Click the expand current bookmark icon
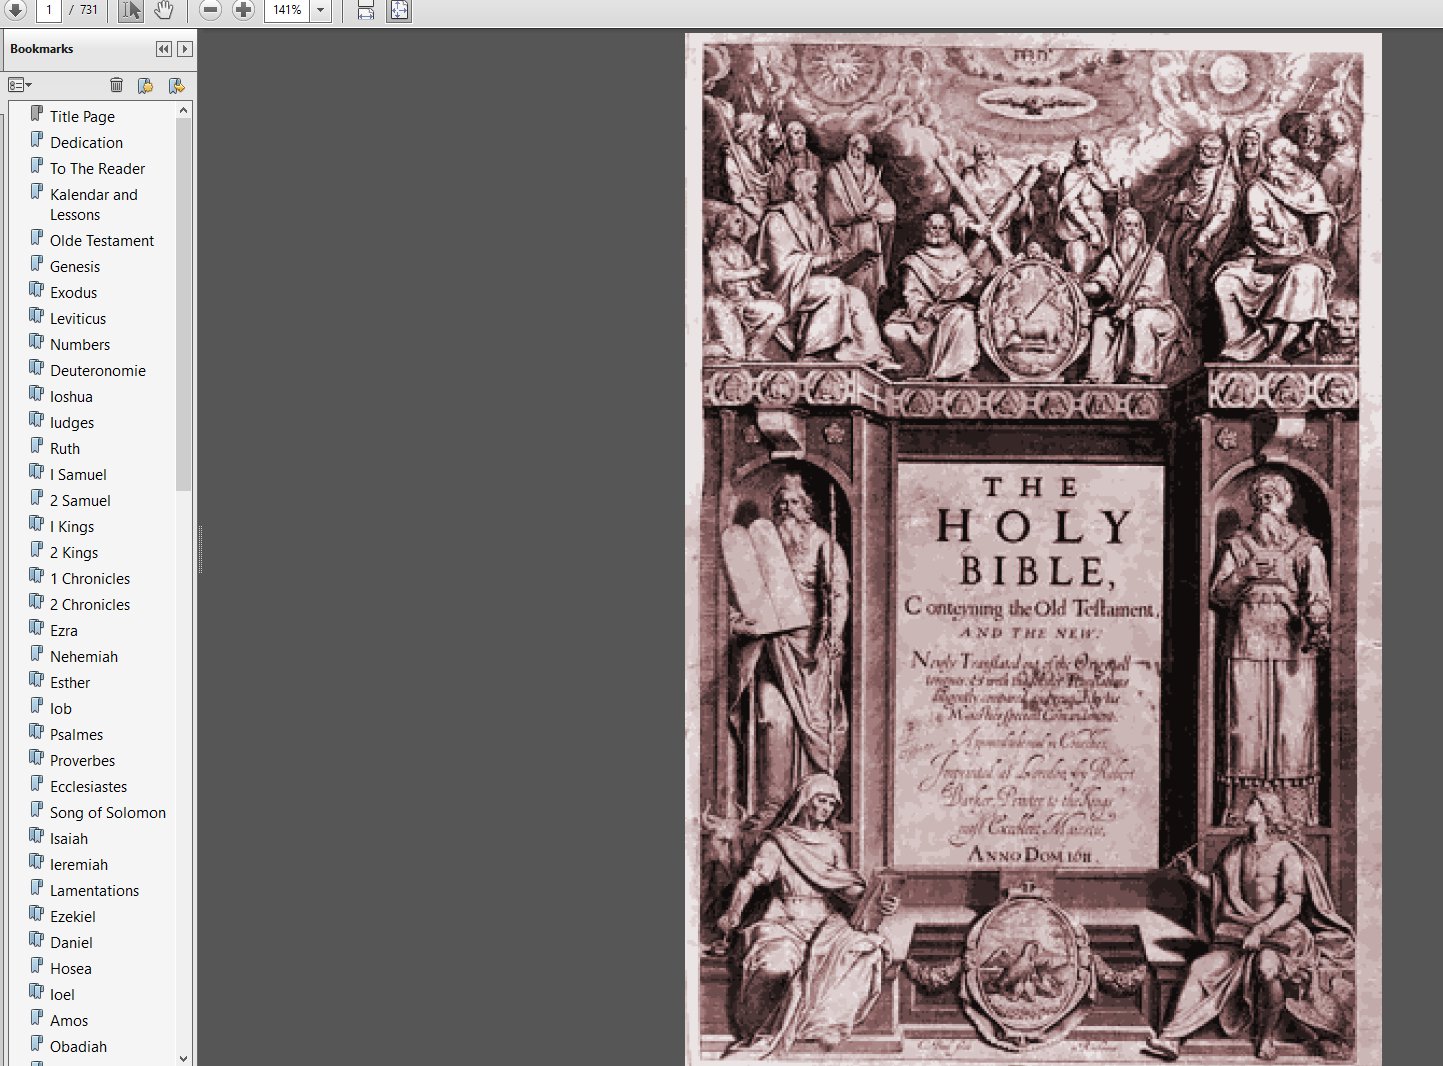Viewport: 1443px width, 1066px height. 176,85
